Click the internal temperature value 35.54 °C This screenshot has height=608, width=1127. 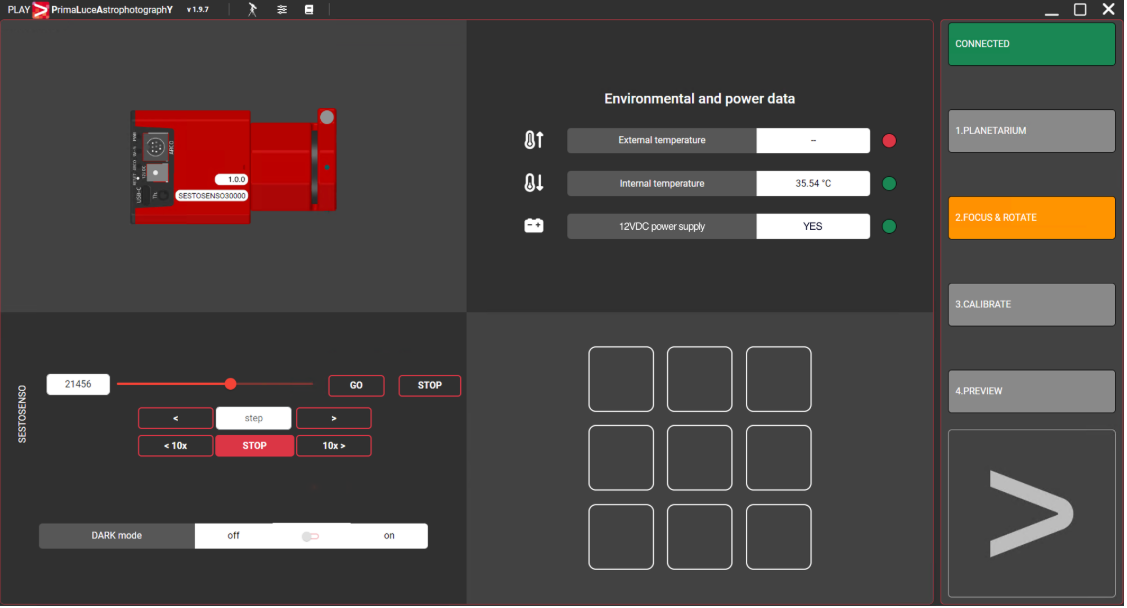pos(813,183)
